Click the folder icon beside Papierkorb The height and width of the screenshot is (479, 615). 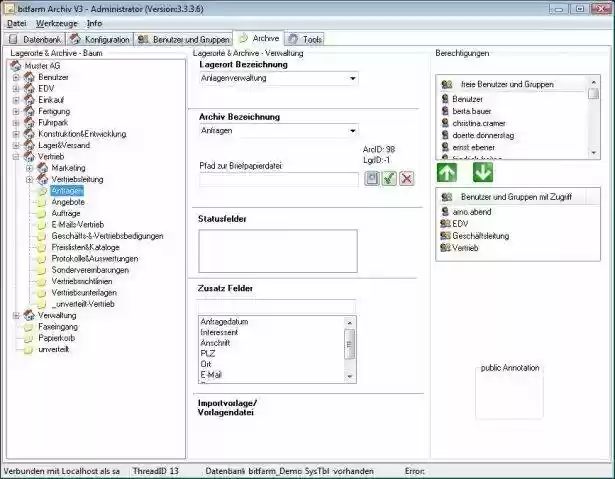click(x=28, y=338)
